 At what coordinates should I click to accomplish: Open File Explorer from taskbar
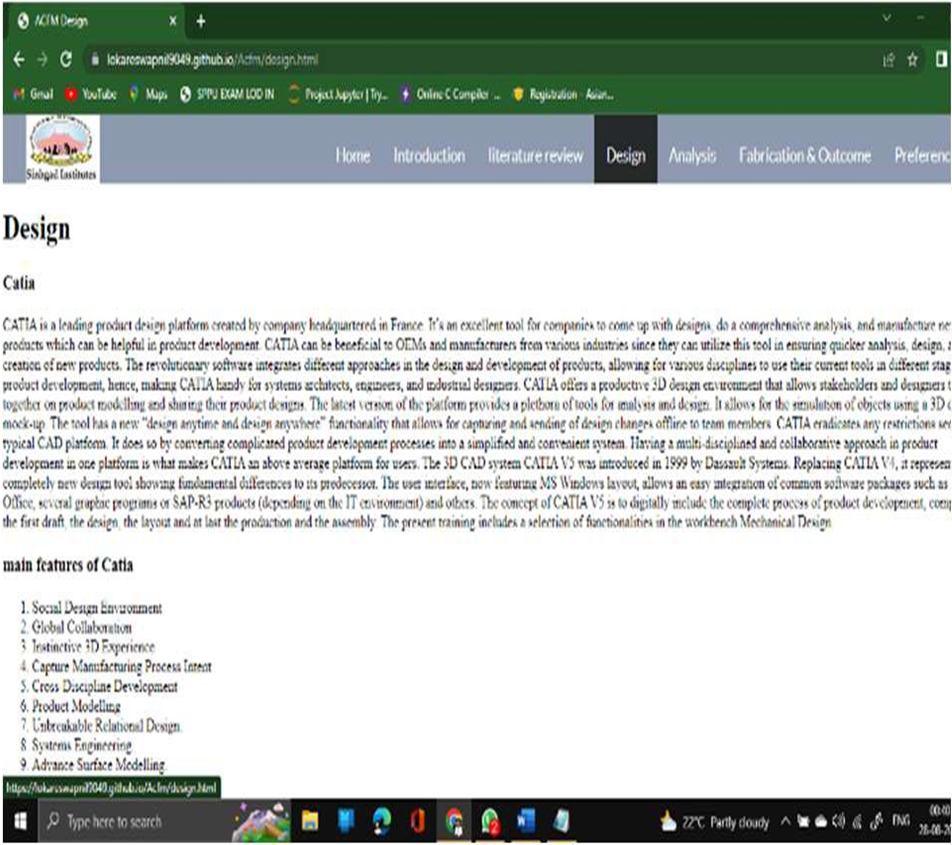(310, 822)
